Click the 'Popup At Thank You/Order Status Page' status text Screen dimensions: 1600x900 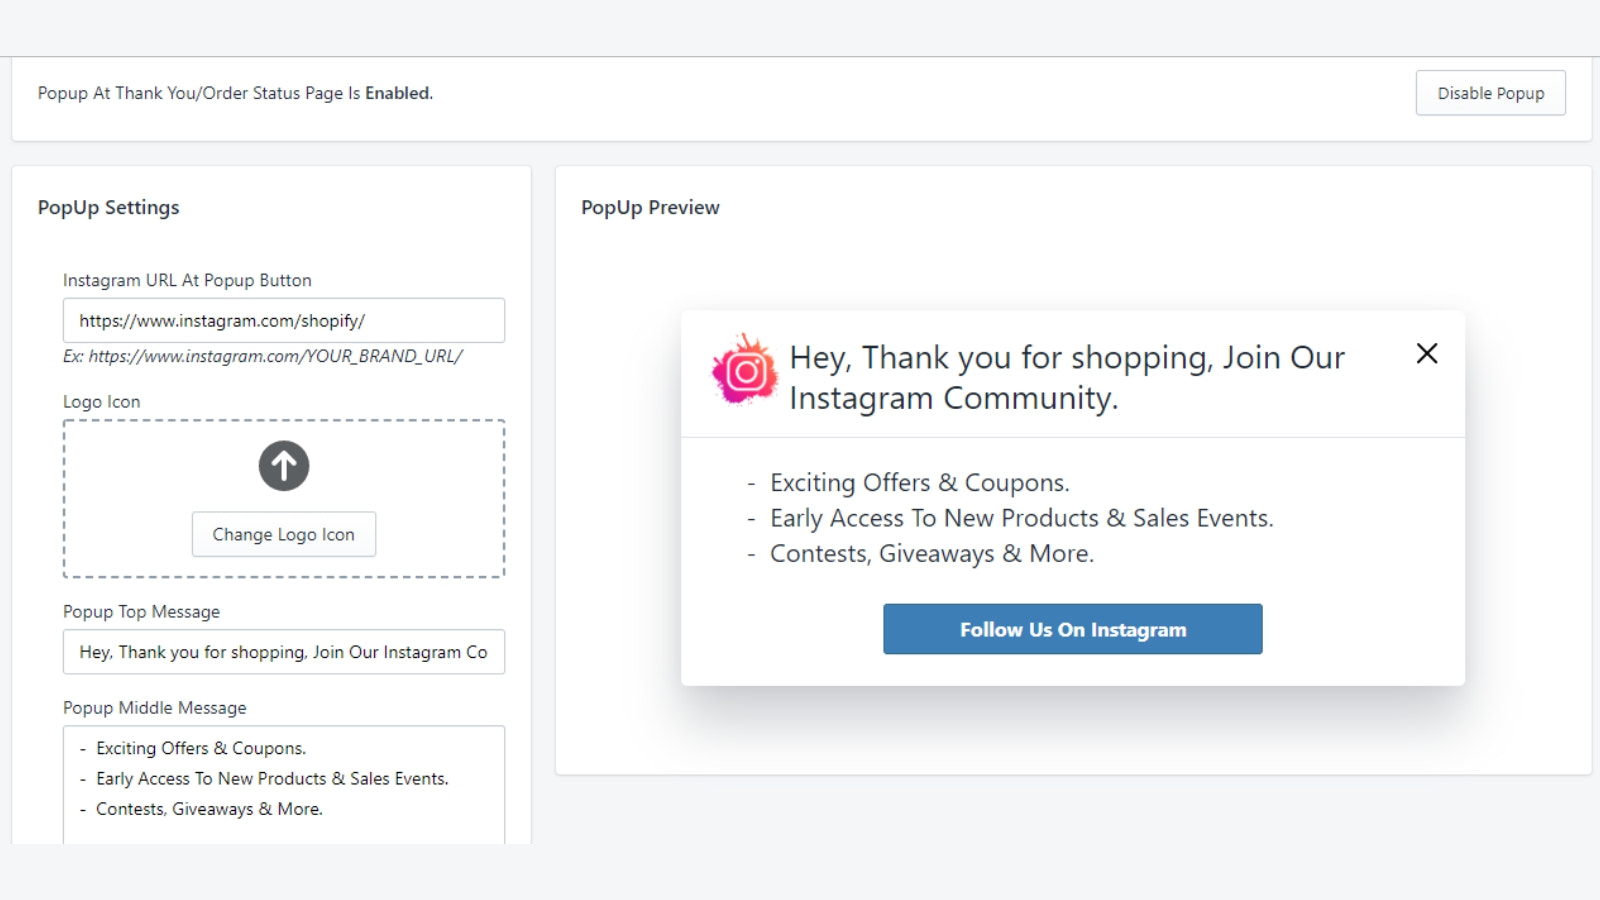coord(235,93)
